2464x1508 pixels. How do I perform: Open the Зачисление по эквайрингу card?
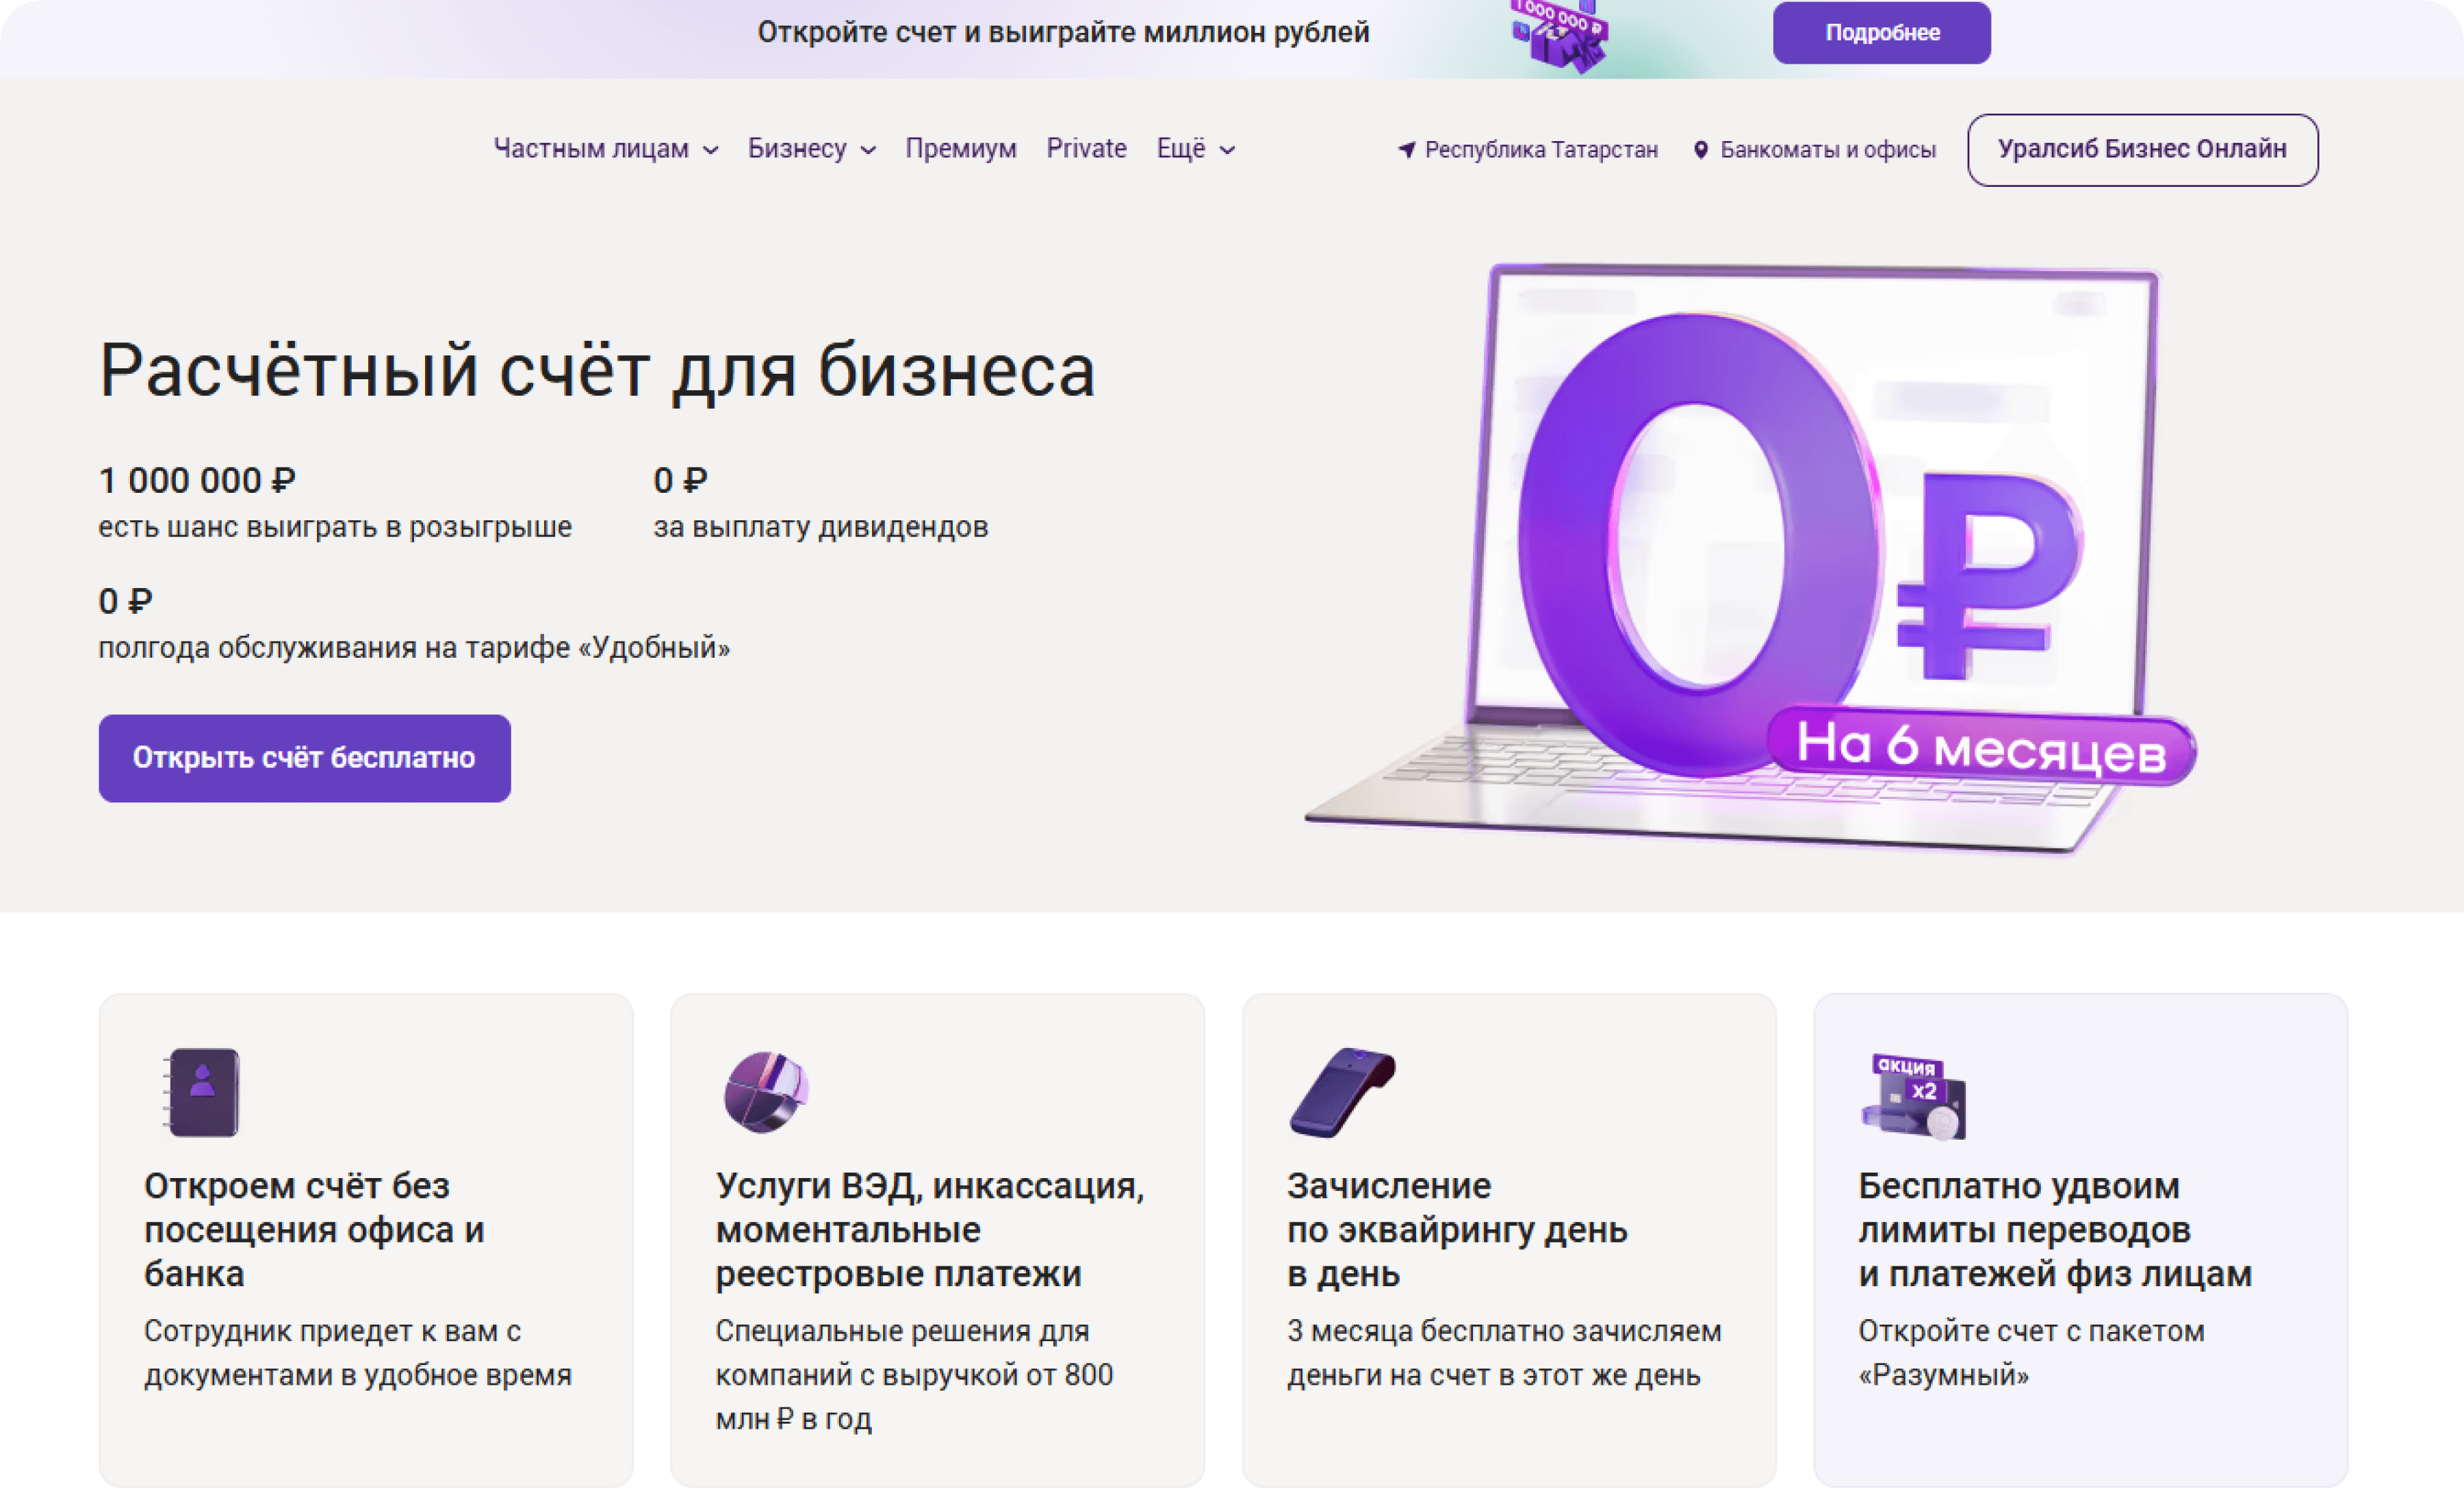(1508, 1238)
